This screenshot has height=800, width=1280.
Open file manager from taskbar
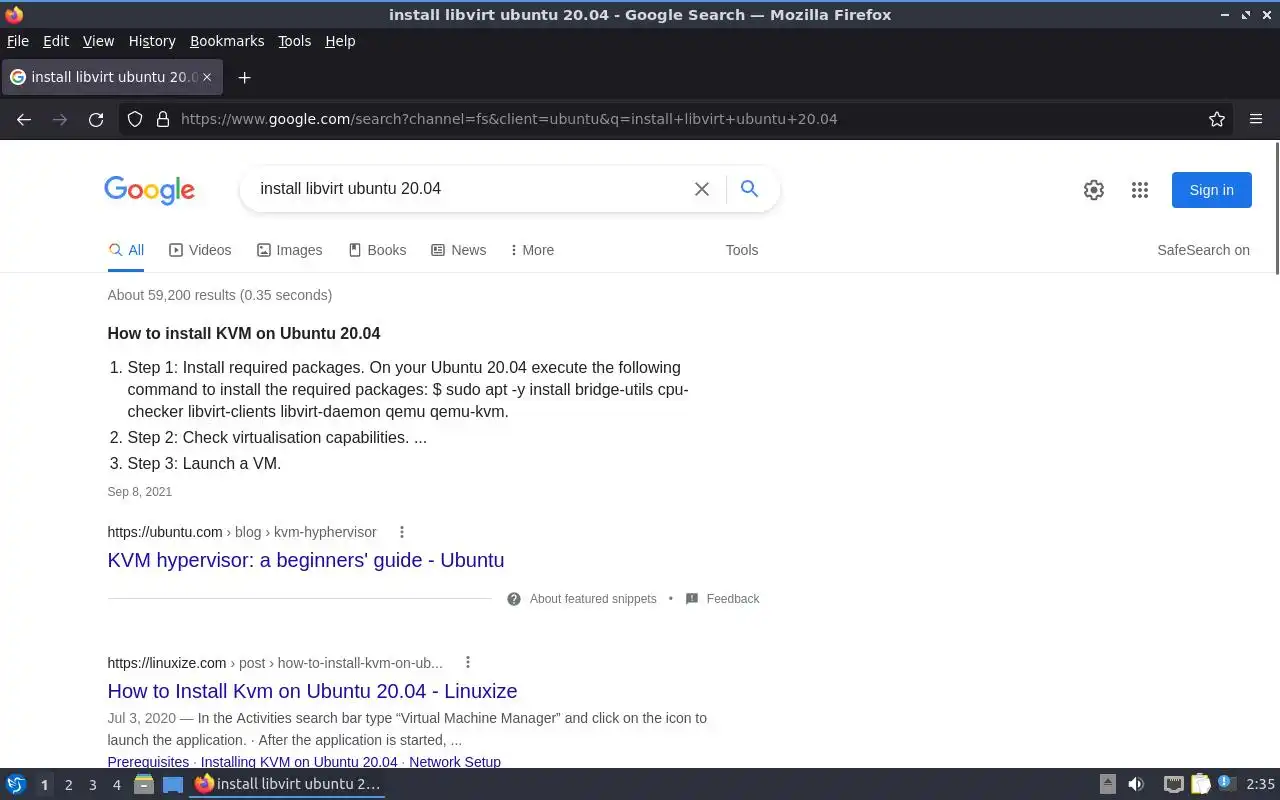point(144,785)
